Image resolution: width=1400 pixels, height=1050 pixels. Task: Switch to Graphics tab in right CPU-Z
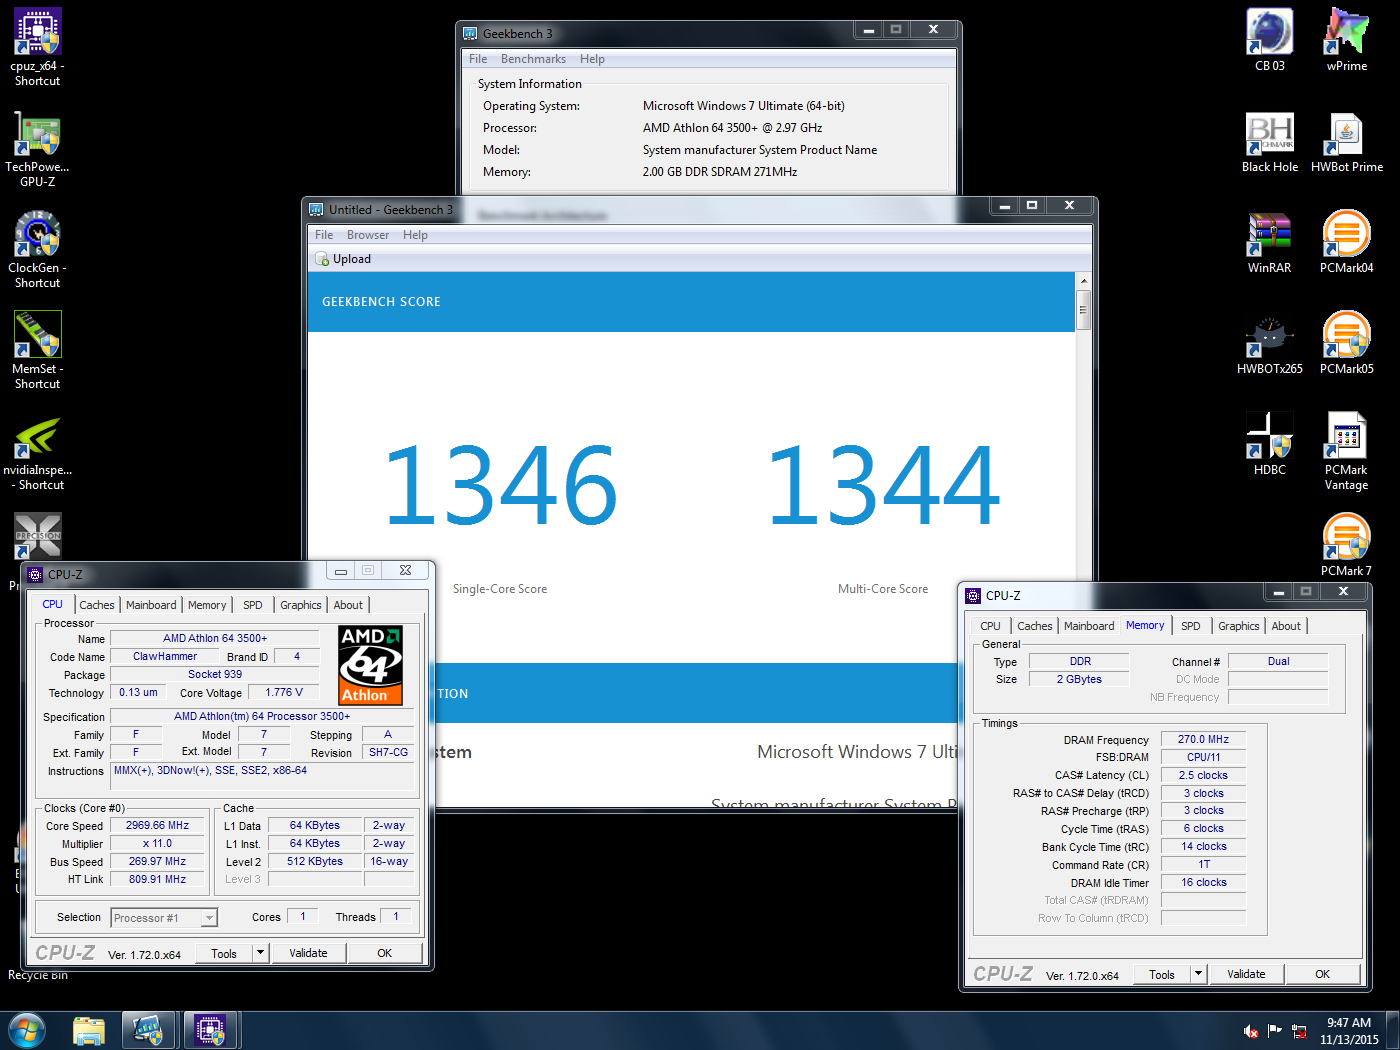pos(1239,626)
